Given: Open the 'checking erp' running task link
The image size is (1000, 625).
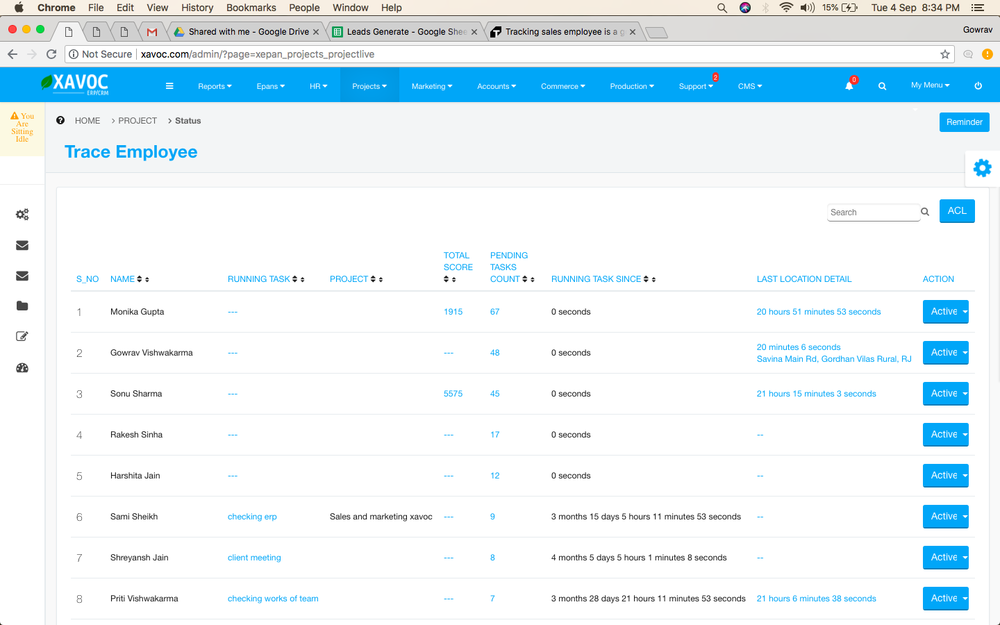Looking at the screenshot, I should [252, 517].
